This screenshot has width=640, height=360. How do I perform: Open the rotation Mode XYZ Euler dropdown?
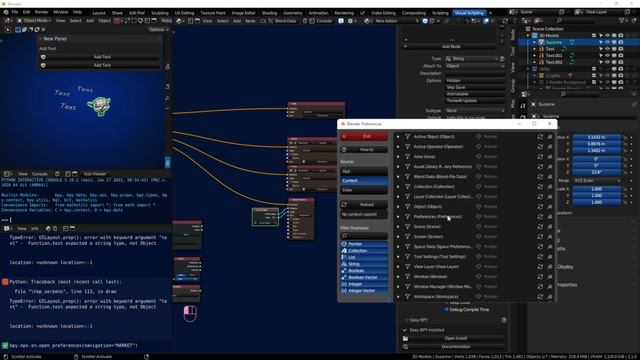pyautogui.click(x=596, y=180)
